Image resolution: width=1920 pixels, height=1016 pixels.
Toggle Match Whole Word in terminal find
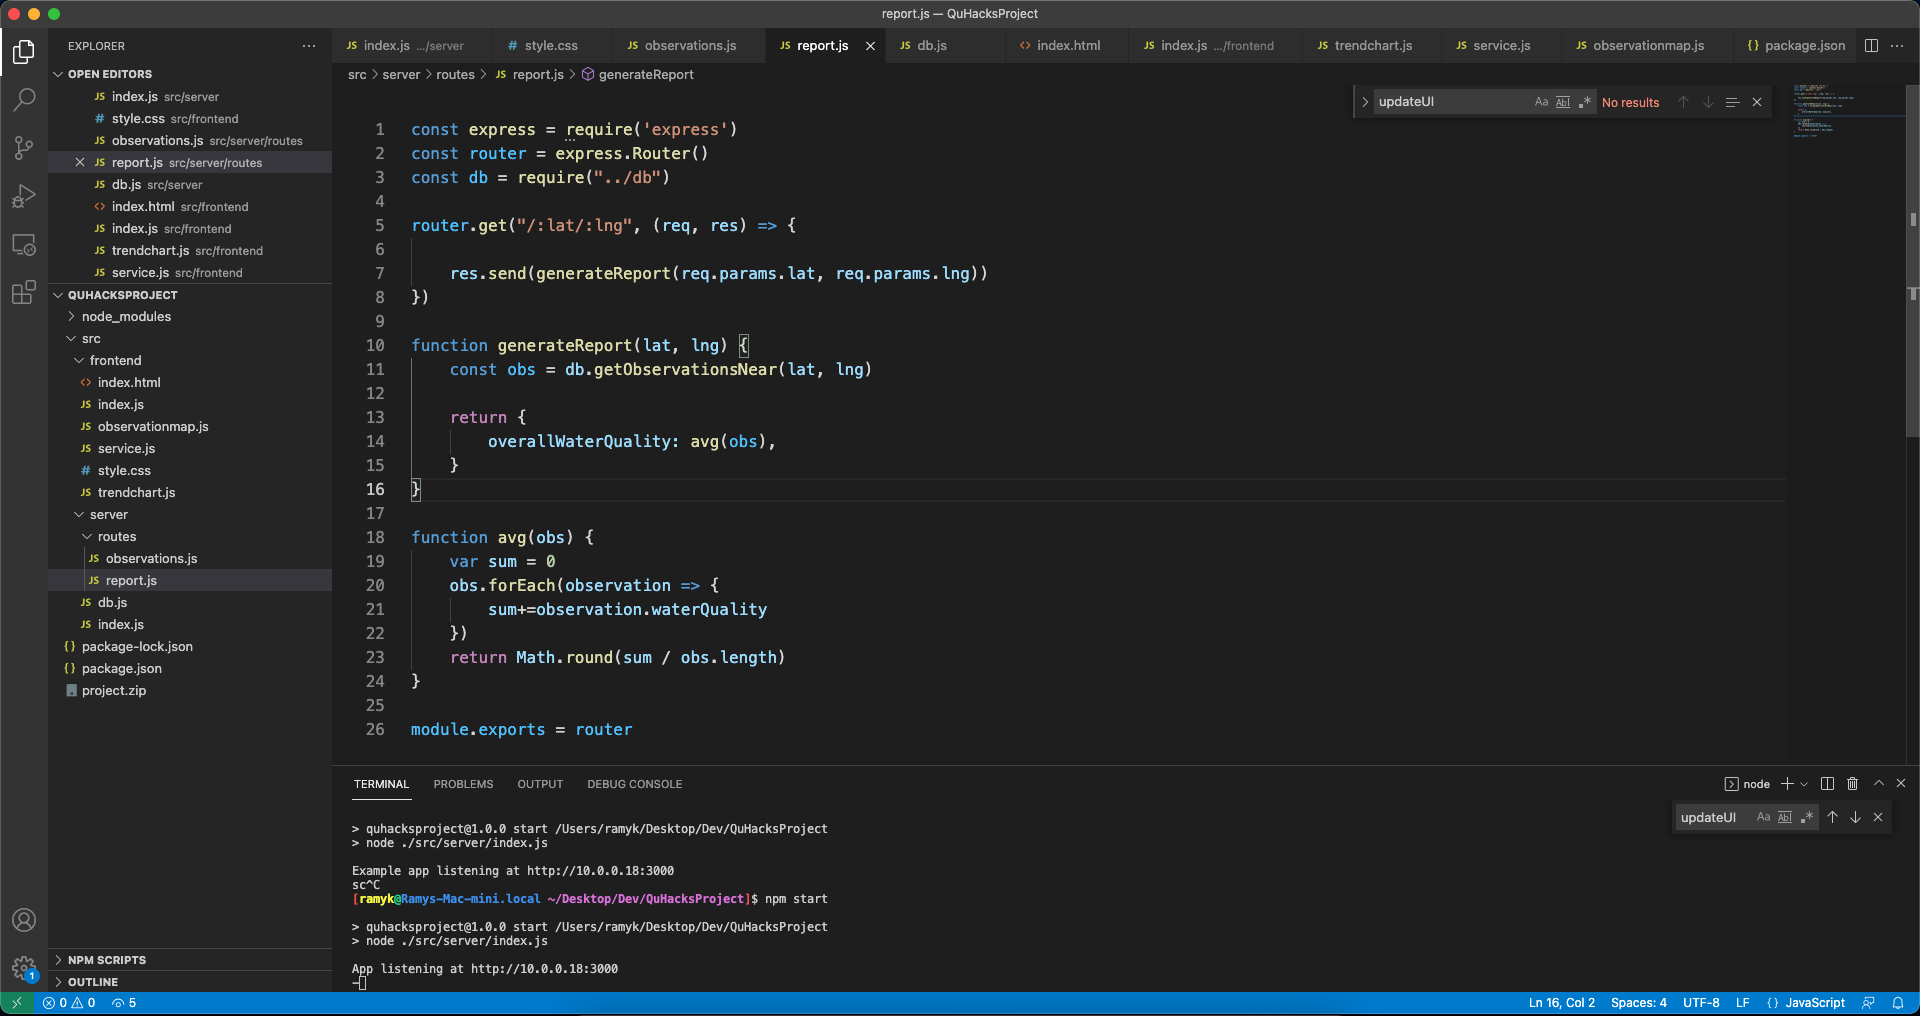1785,818
